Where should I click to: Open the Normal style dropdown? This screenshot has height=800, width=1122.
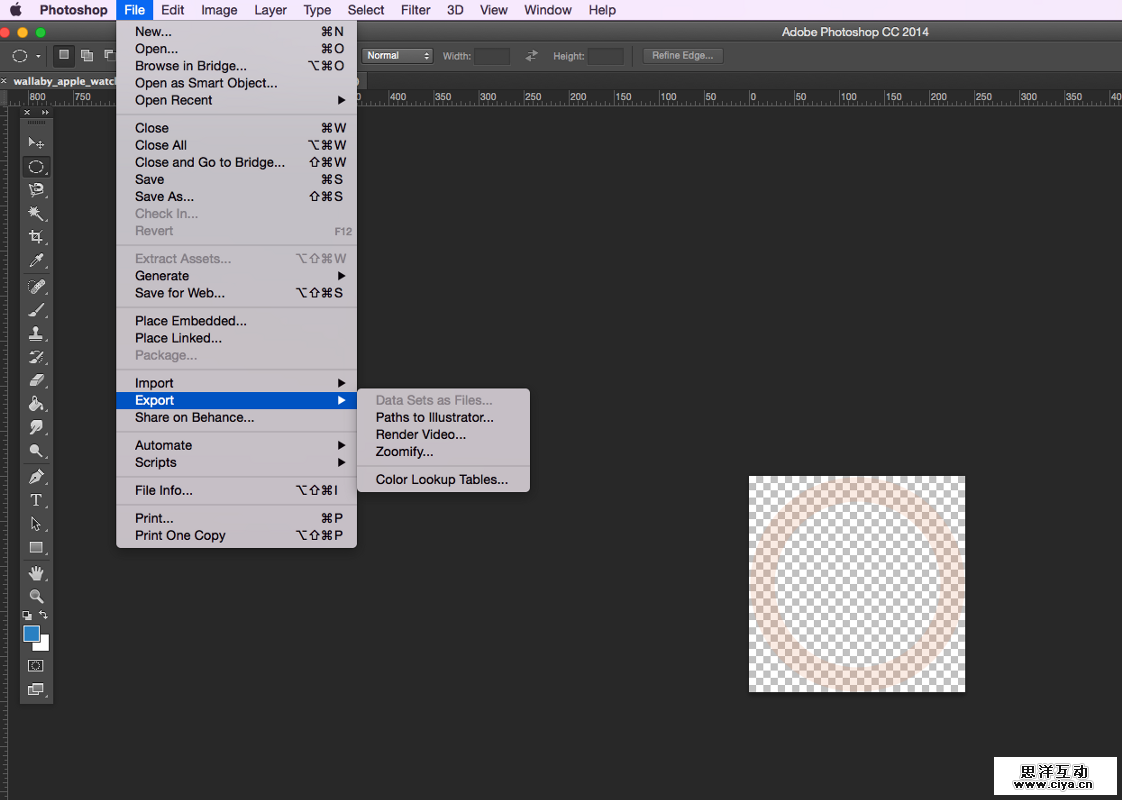pyautogui.click(x=397, y=56)
